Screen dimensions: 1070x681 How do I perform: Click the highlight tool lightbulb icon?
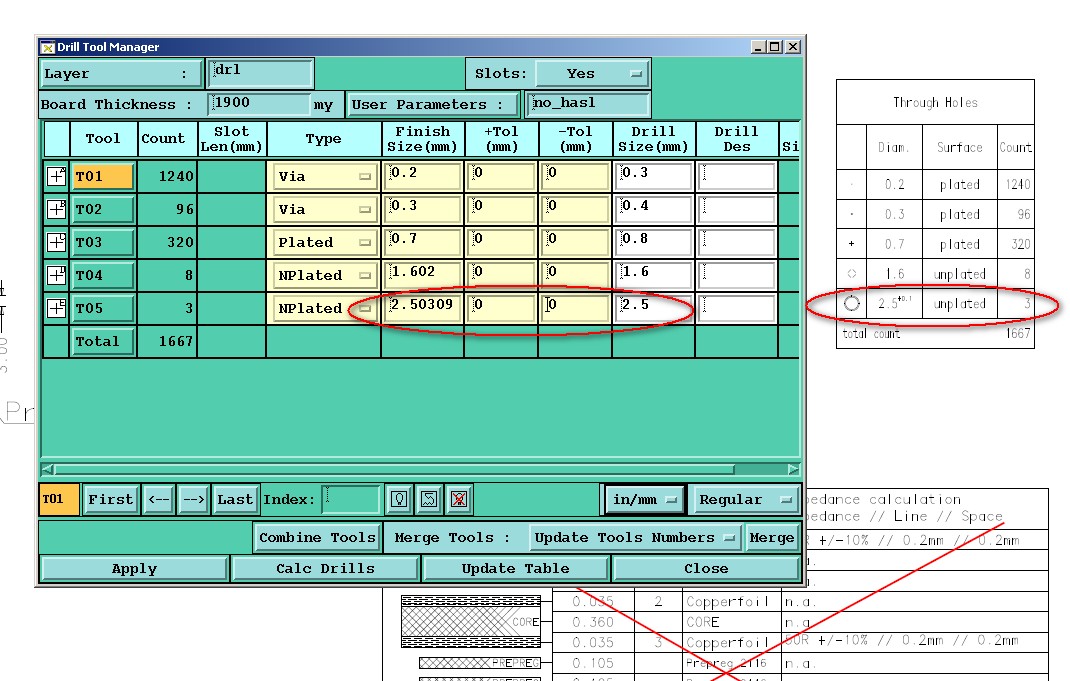(399, 499)
